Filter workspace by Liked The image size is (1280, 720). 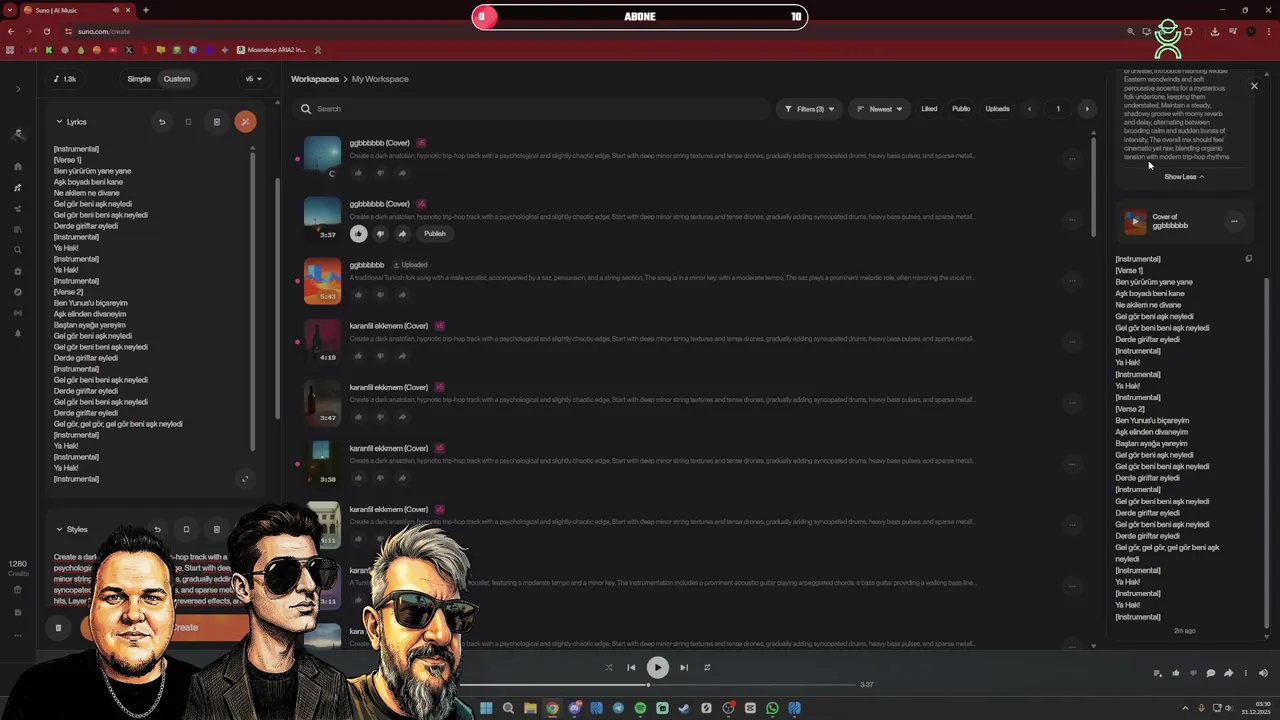point(929,109)
